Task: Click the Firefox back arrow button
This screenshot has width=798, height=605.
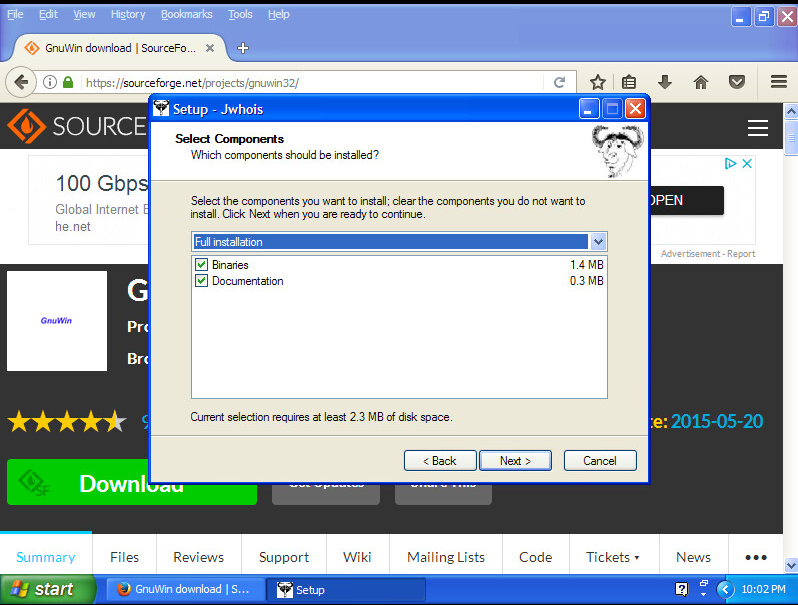Action: pyautogui.click(x=21, y=82)
